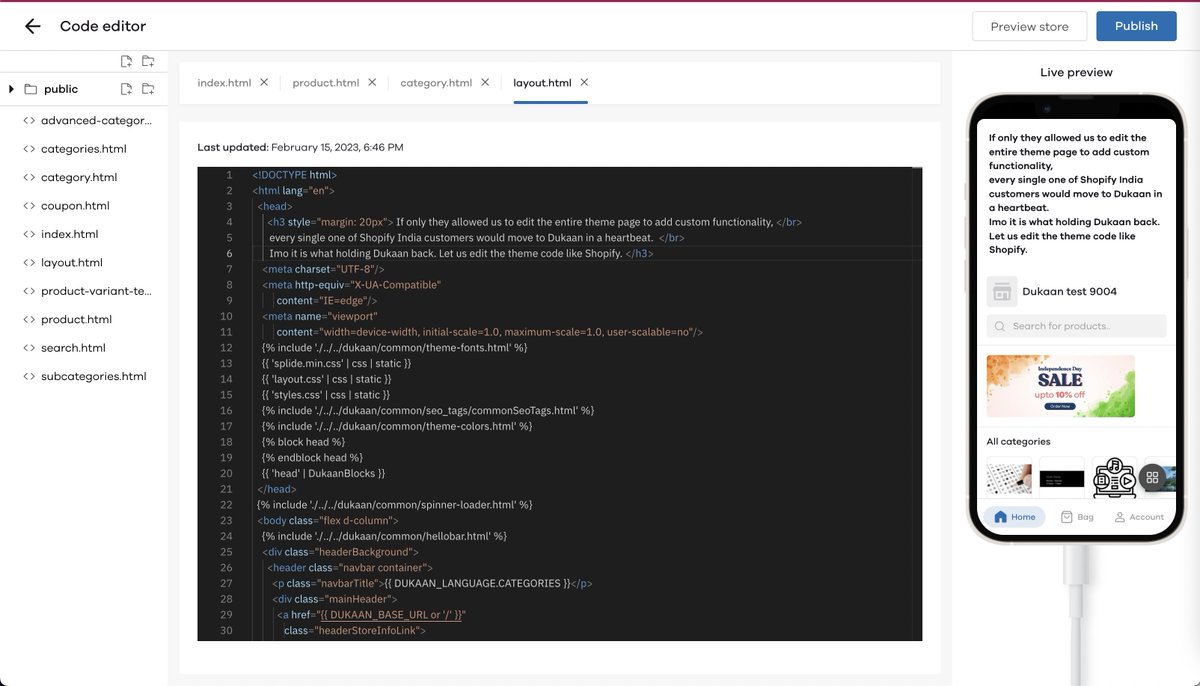Click the new file icon above the public folder
The image size is (1200, 686).
tap(126, 62)
